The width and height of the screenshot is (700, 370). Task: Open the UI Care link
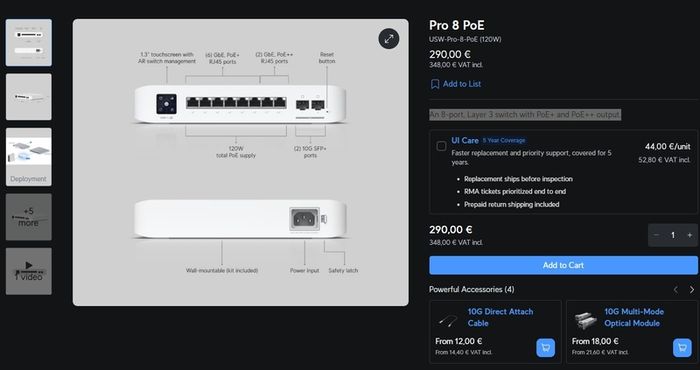pos(465,140)
